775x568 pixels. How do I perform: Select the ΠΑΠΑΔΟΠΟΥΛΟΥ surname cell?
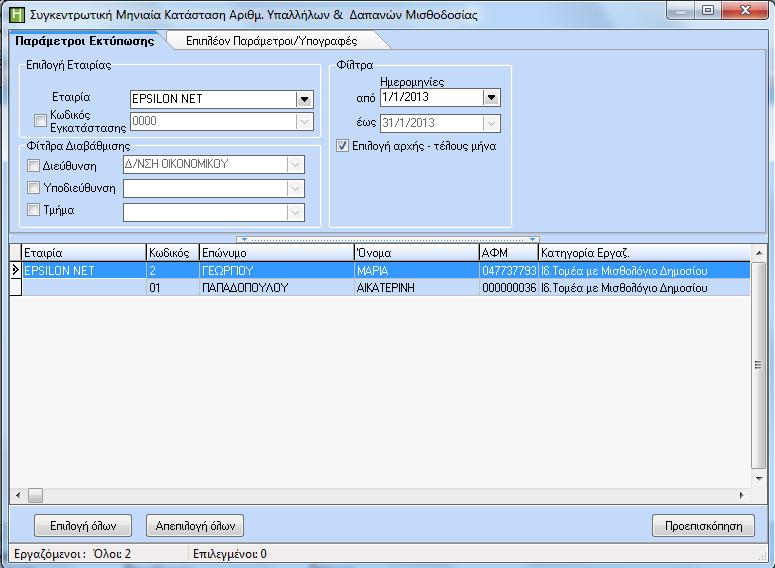coord(277,287)
